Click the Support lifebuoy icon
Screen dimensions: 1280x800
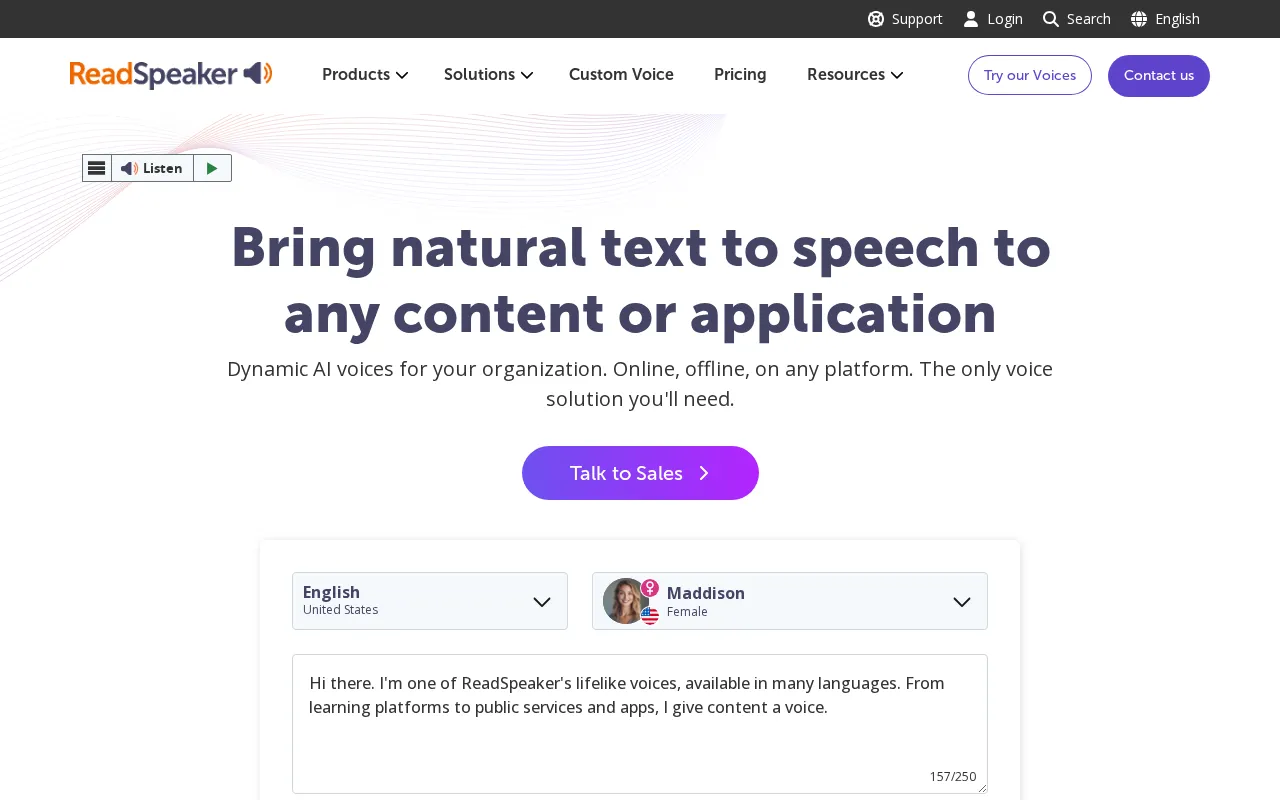(876, 19)
